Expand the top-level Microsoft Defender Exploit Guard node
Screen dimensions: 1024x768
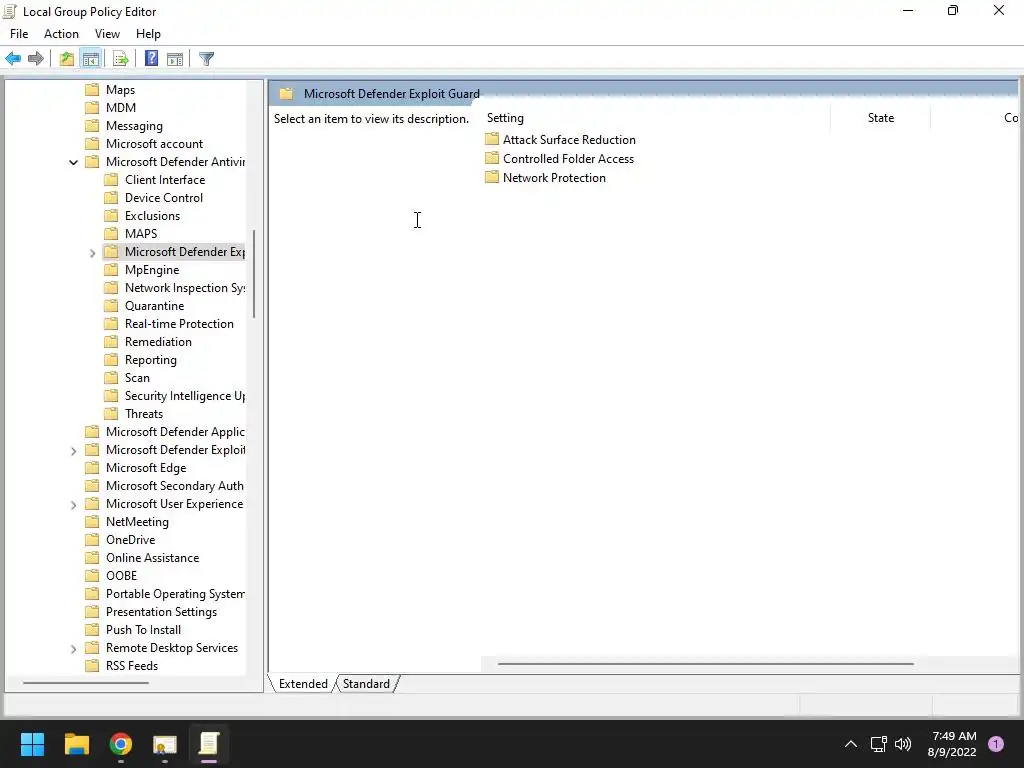74,451
